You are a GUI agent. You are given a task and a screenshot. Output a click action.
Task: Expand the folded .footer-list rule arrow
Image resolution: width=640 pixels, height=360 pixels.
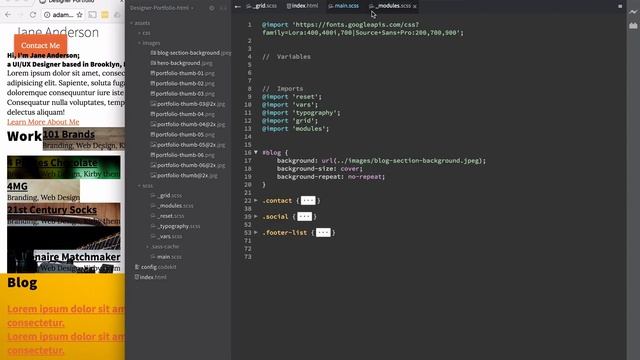256,232
